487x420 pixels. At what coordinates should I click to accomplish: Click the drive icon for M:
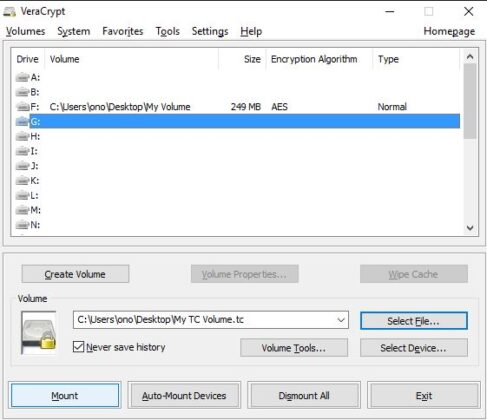[x=22, y=210]
